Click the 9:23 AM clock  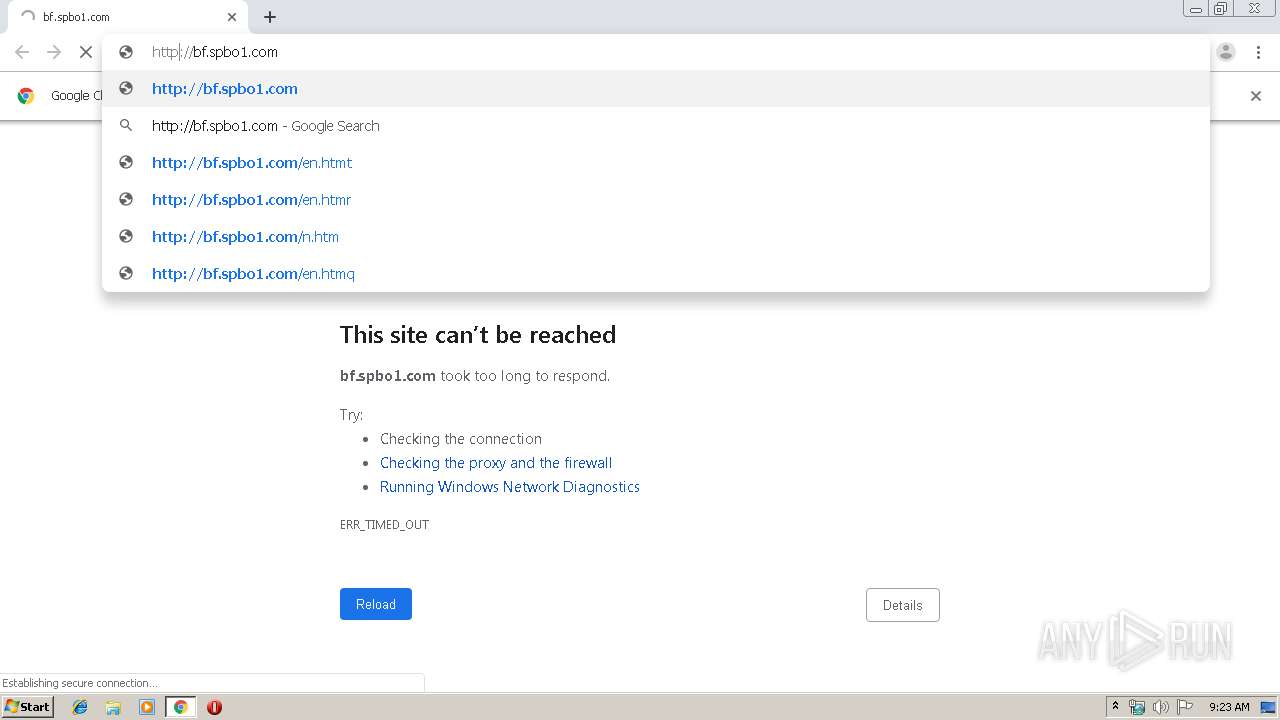tap(1229, 707)
